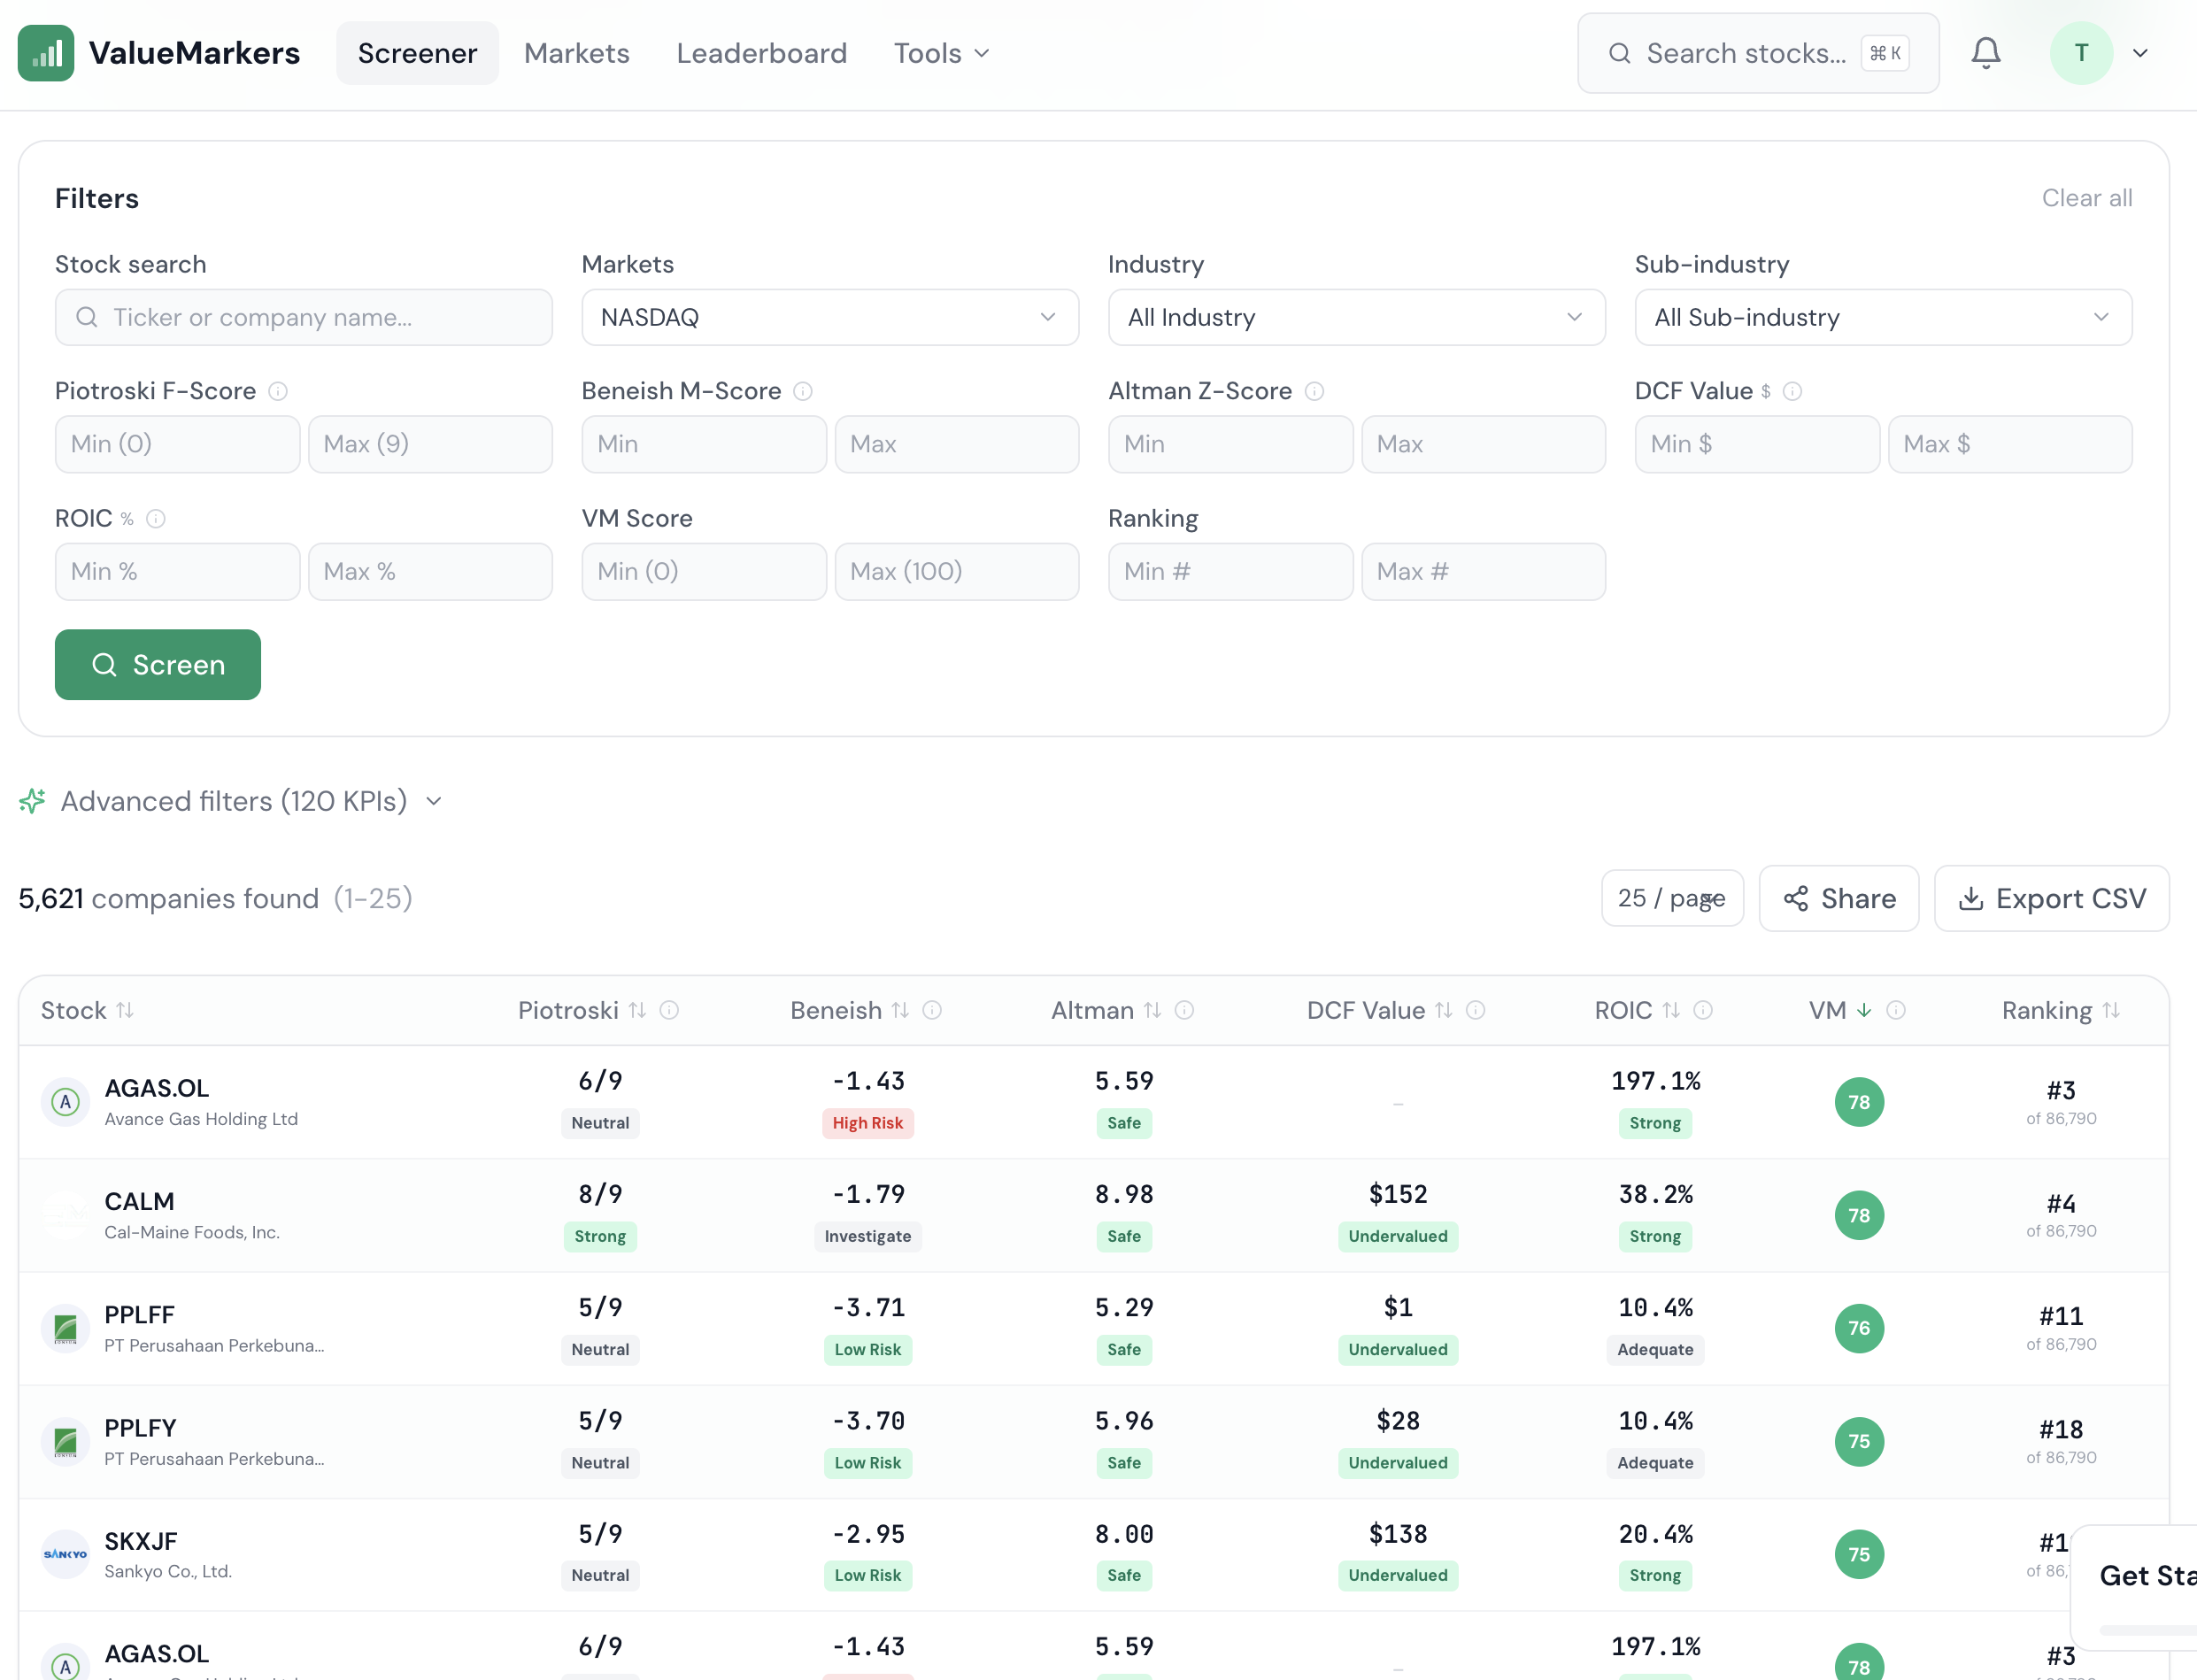Expand Advanced filters (120 KPIs)
Image resolution: width=2197 pixels, height=1680 pixels.
coord(232,801)
